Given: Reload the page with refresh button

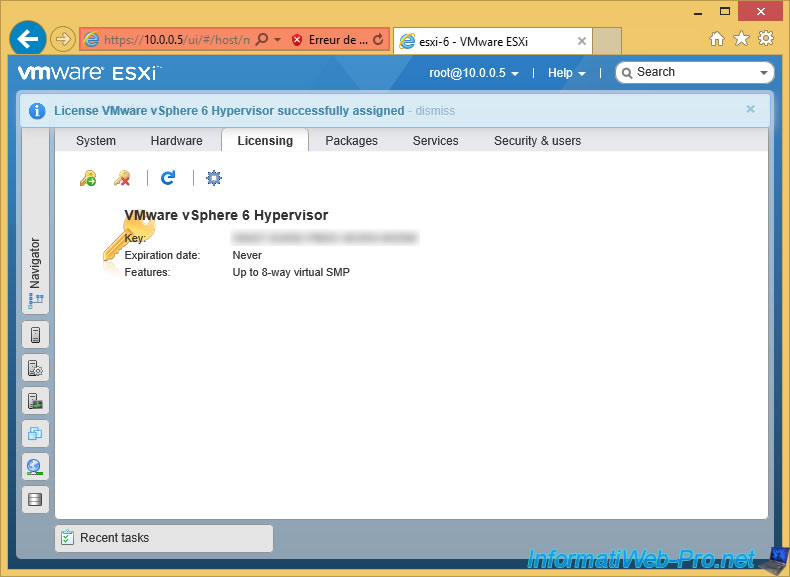Looking at the screenshot, I should [x=378, y=39].
